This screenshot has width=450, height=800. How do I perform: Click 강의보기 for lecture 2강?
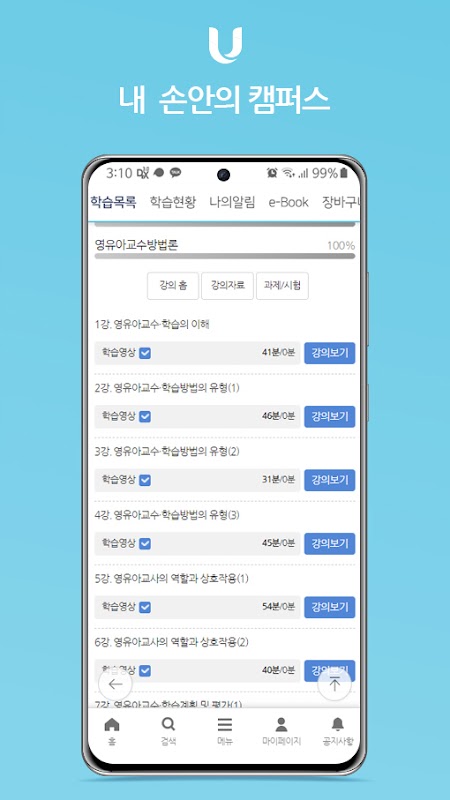tap(330, 417)
